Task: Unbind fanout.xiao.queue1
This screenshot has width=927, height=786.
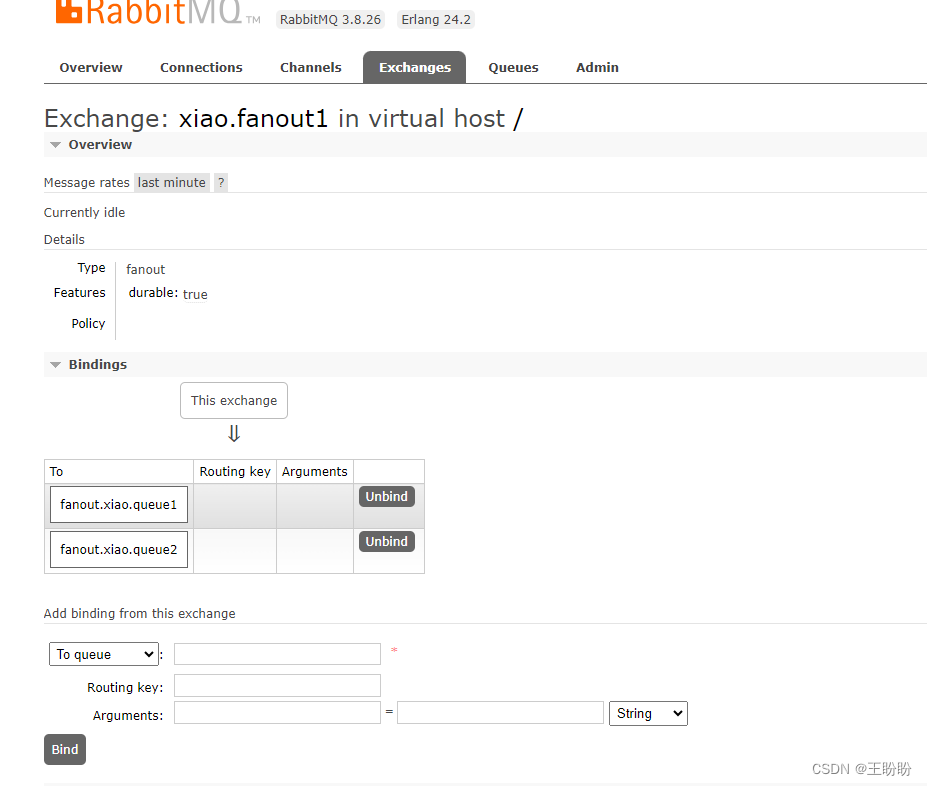Action: [387, 496]
